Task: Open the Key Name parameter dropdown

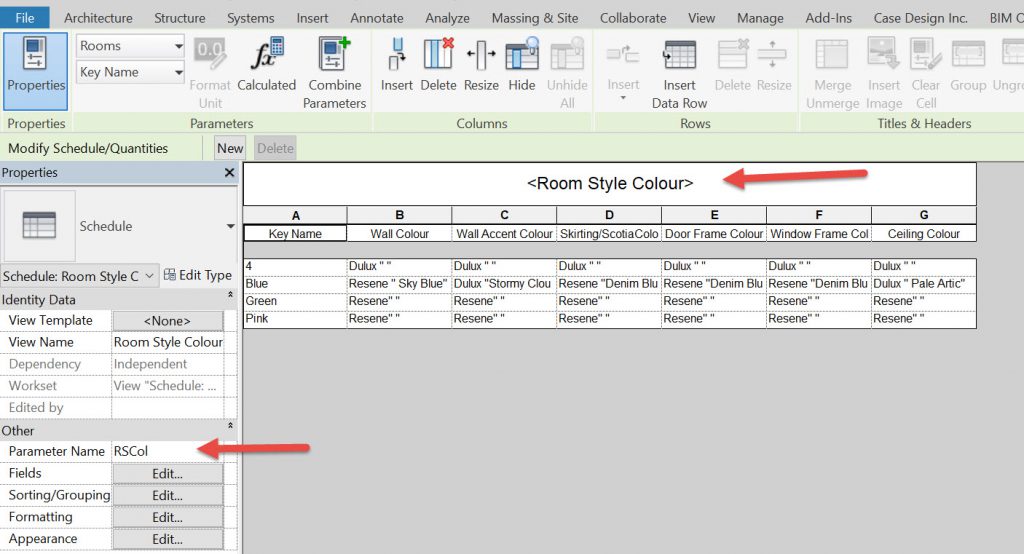Action: [x=179, y=72]
